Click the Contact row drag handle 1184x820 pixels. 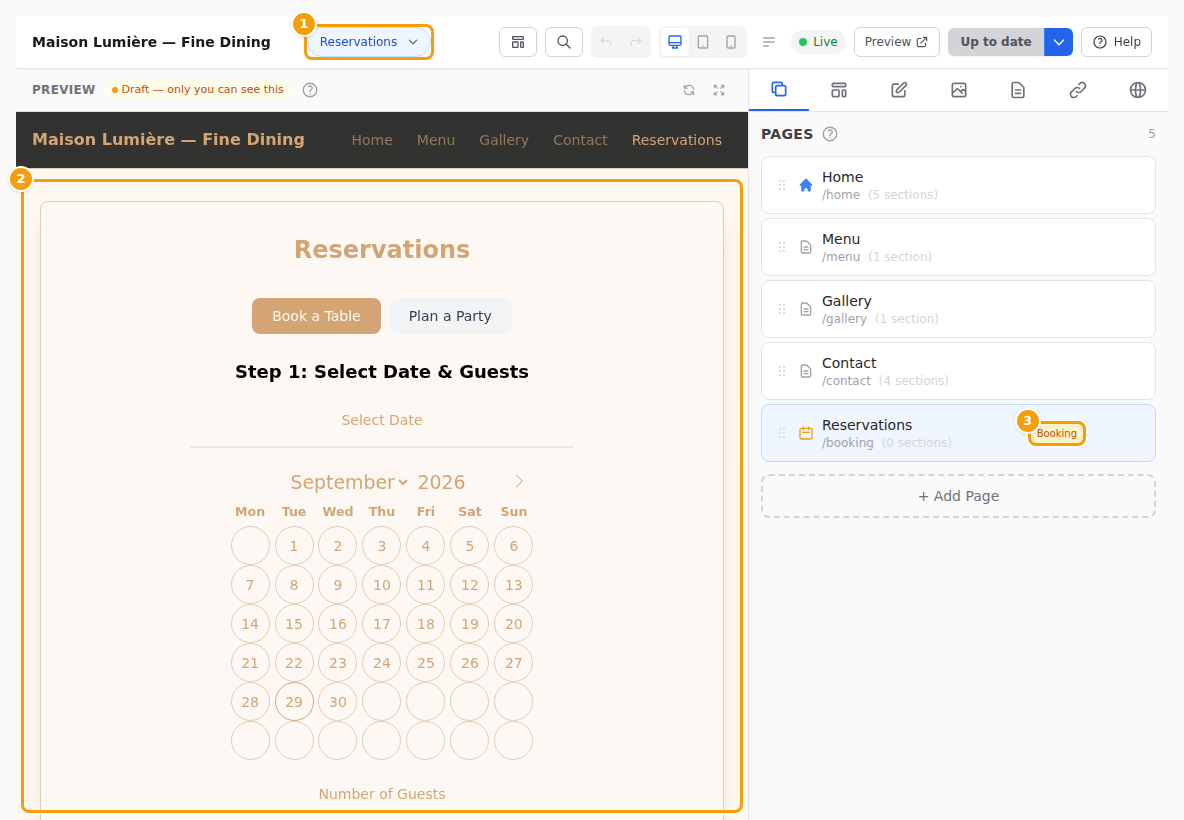pyautogui.click(x=782, y=371)
